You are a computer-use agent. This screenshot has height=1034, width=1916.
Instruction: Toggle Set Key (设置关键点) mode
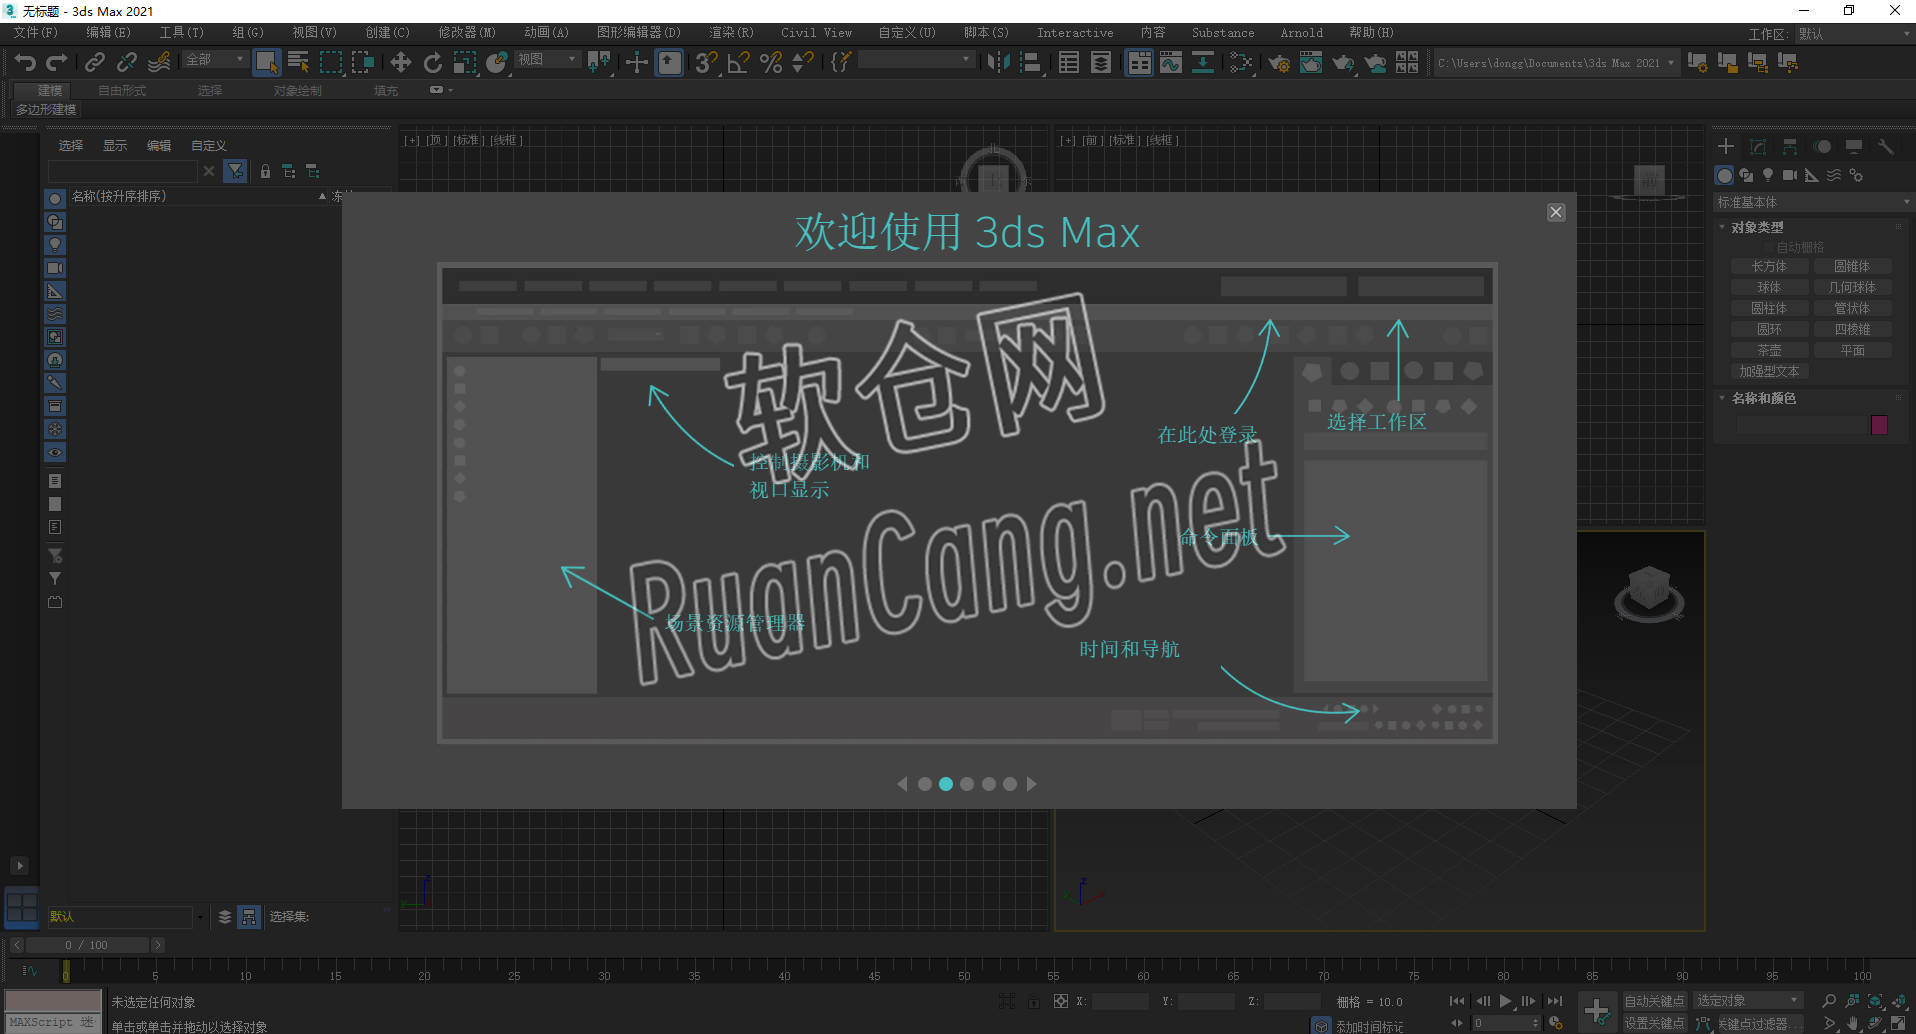click(x=1654, y=1023)
